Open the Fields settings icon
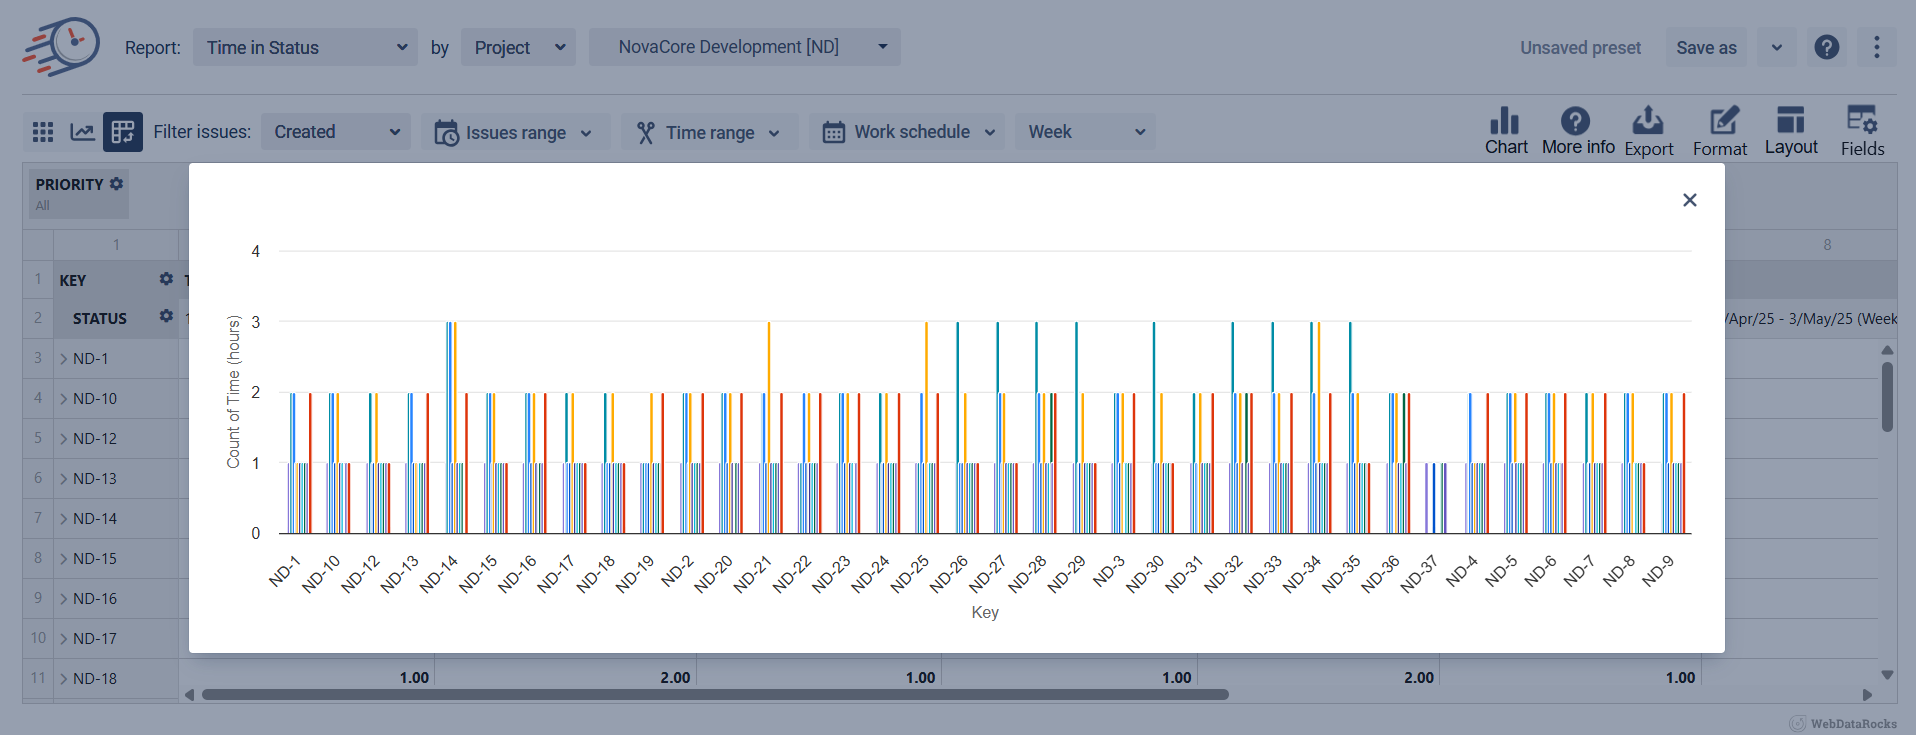1916x735 pixels. pos(1861,122)
